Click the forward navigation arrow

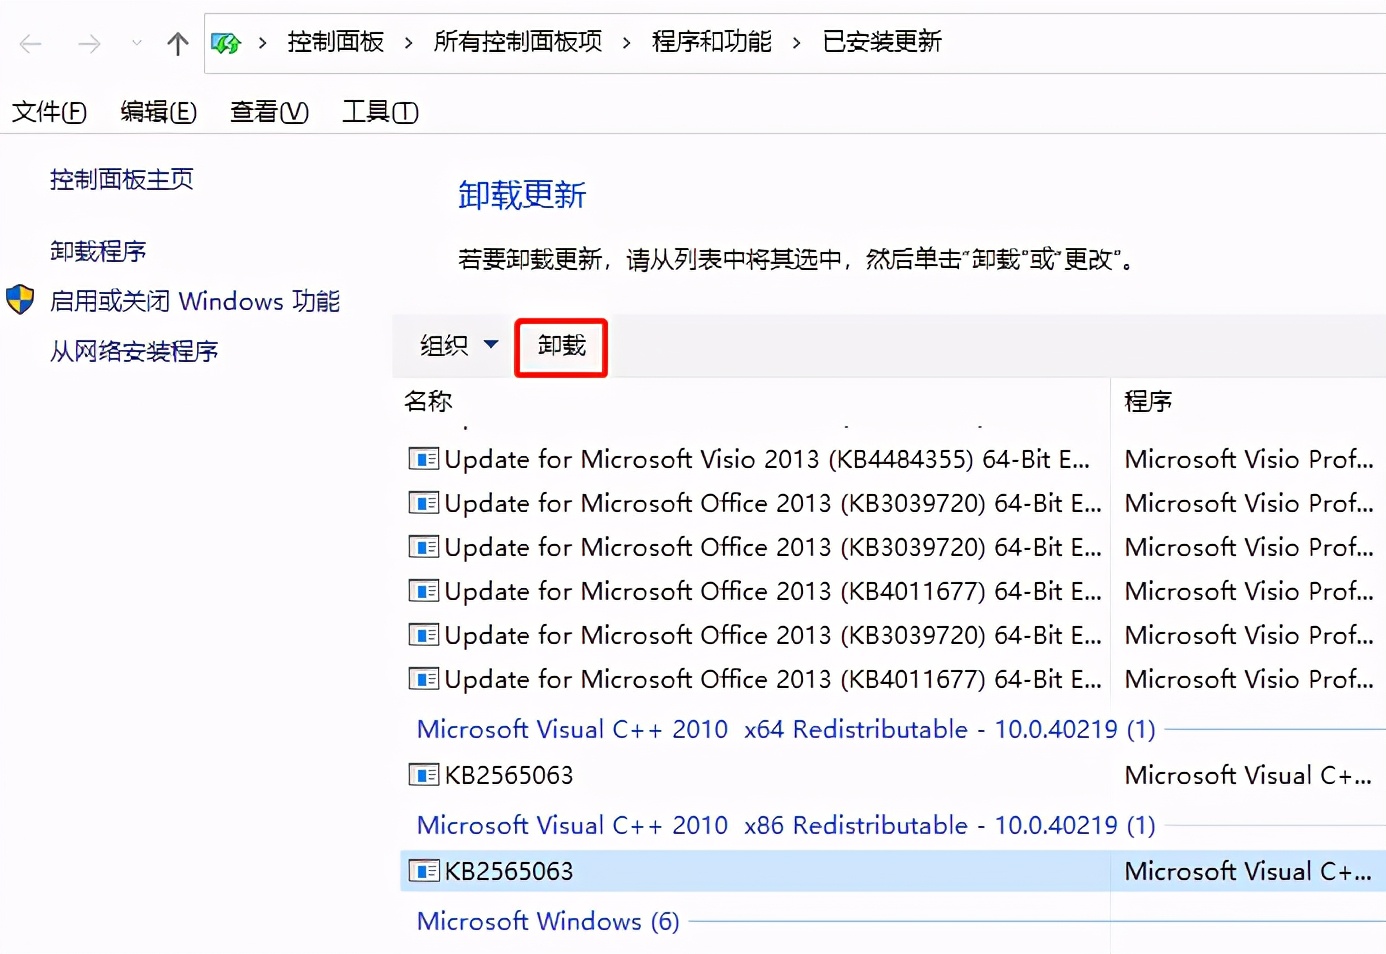tap(88, 42)
